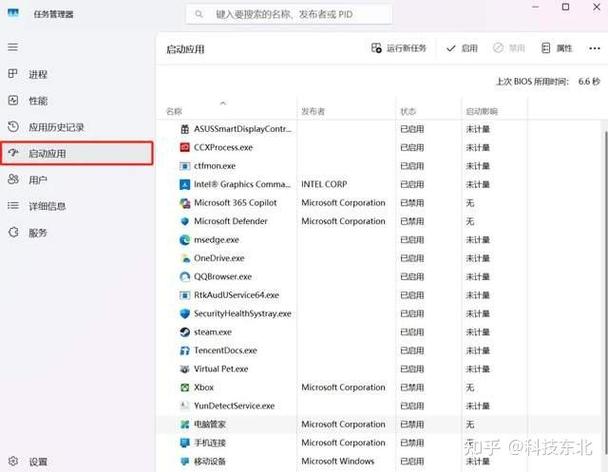Click YunDetectService.exe icon
The width and height of the screenshot is (608, 472).
pos(185,406)
